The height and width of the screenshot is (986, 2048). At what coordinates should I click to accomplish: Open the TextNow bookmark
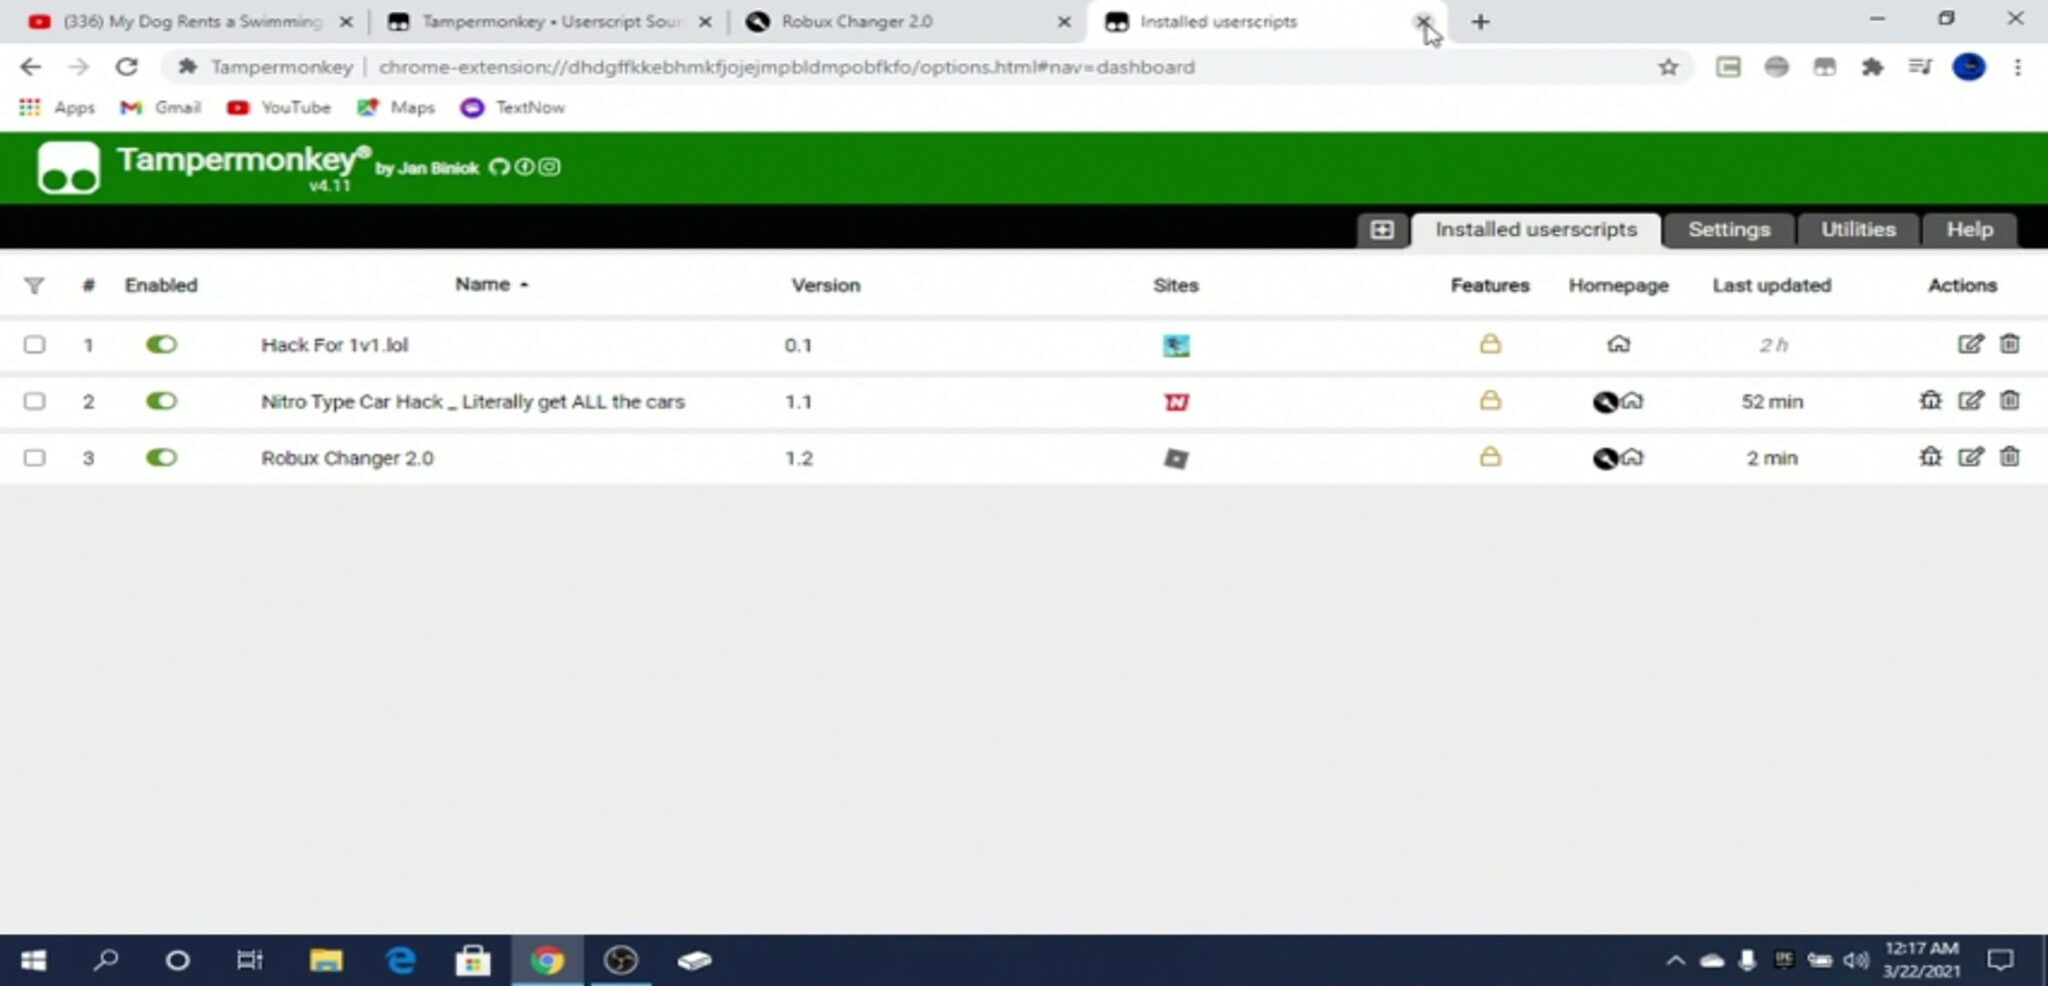(x=513, y=107)
